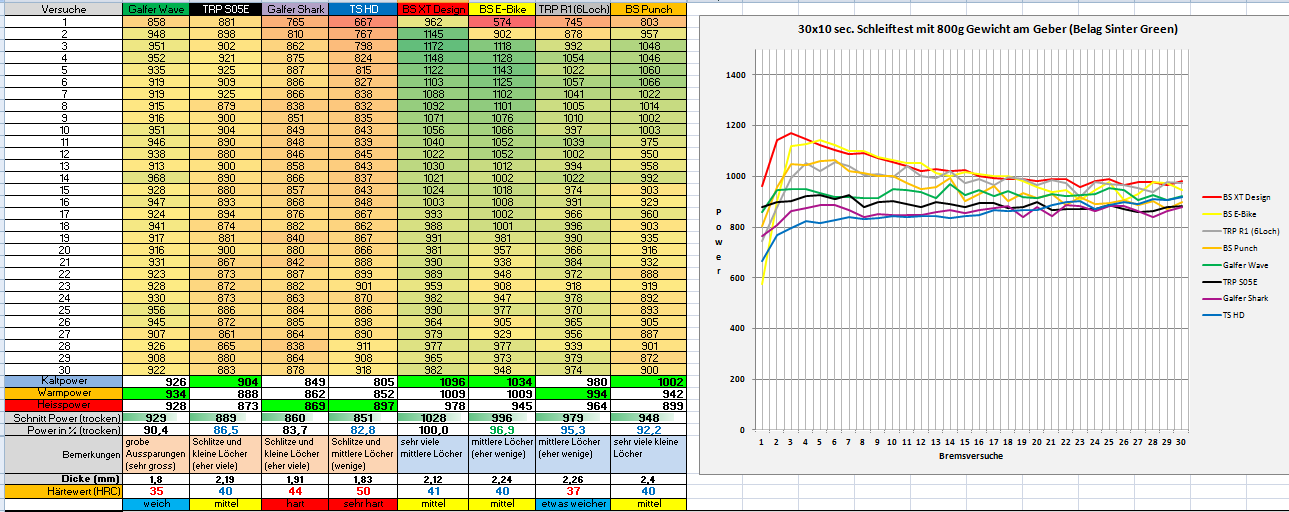
Task: Click the Bemerkungen row label cell
Action: click(x=61, y=454)
